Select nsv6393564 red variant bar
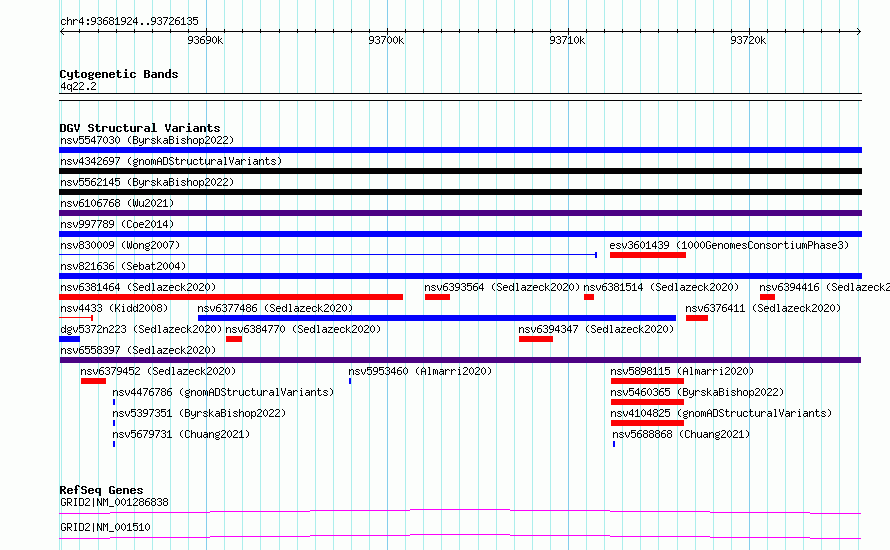The width and height of the screenshot is (890, 550). click(437, 297)
